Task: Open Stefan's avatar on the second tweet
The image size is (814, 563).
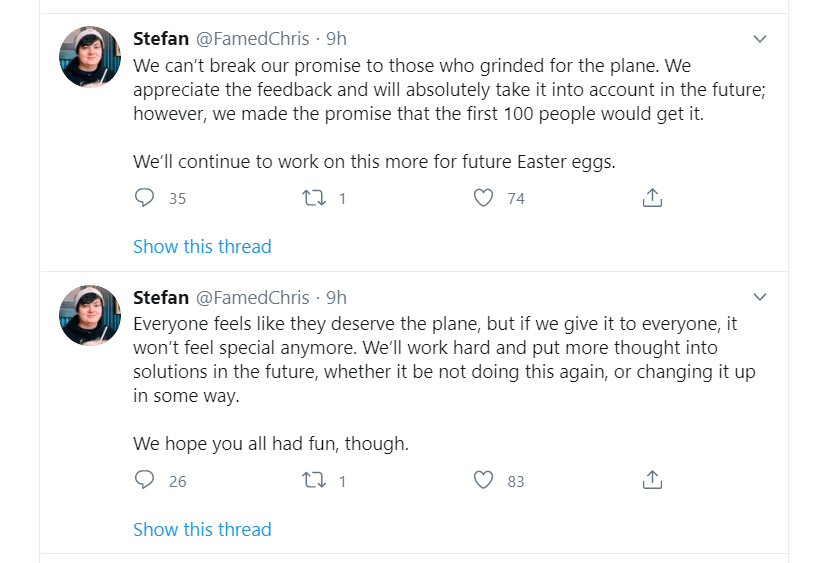Action: [x=90, y=315]
